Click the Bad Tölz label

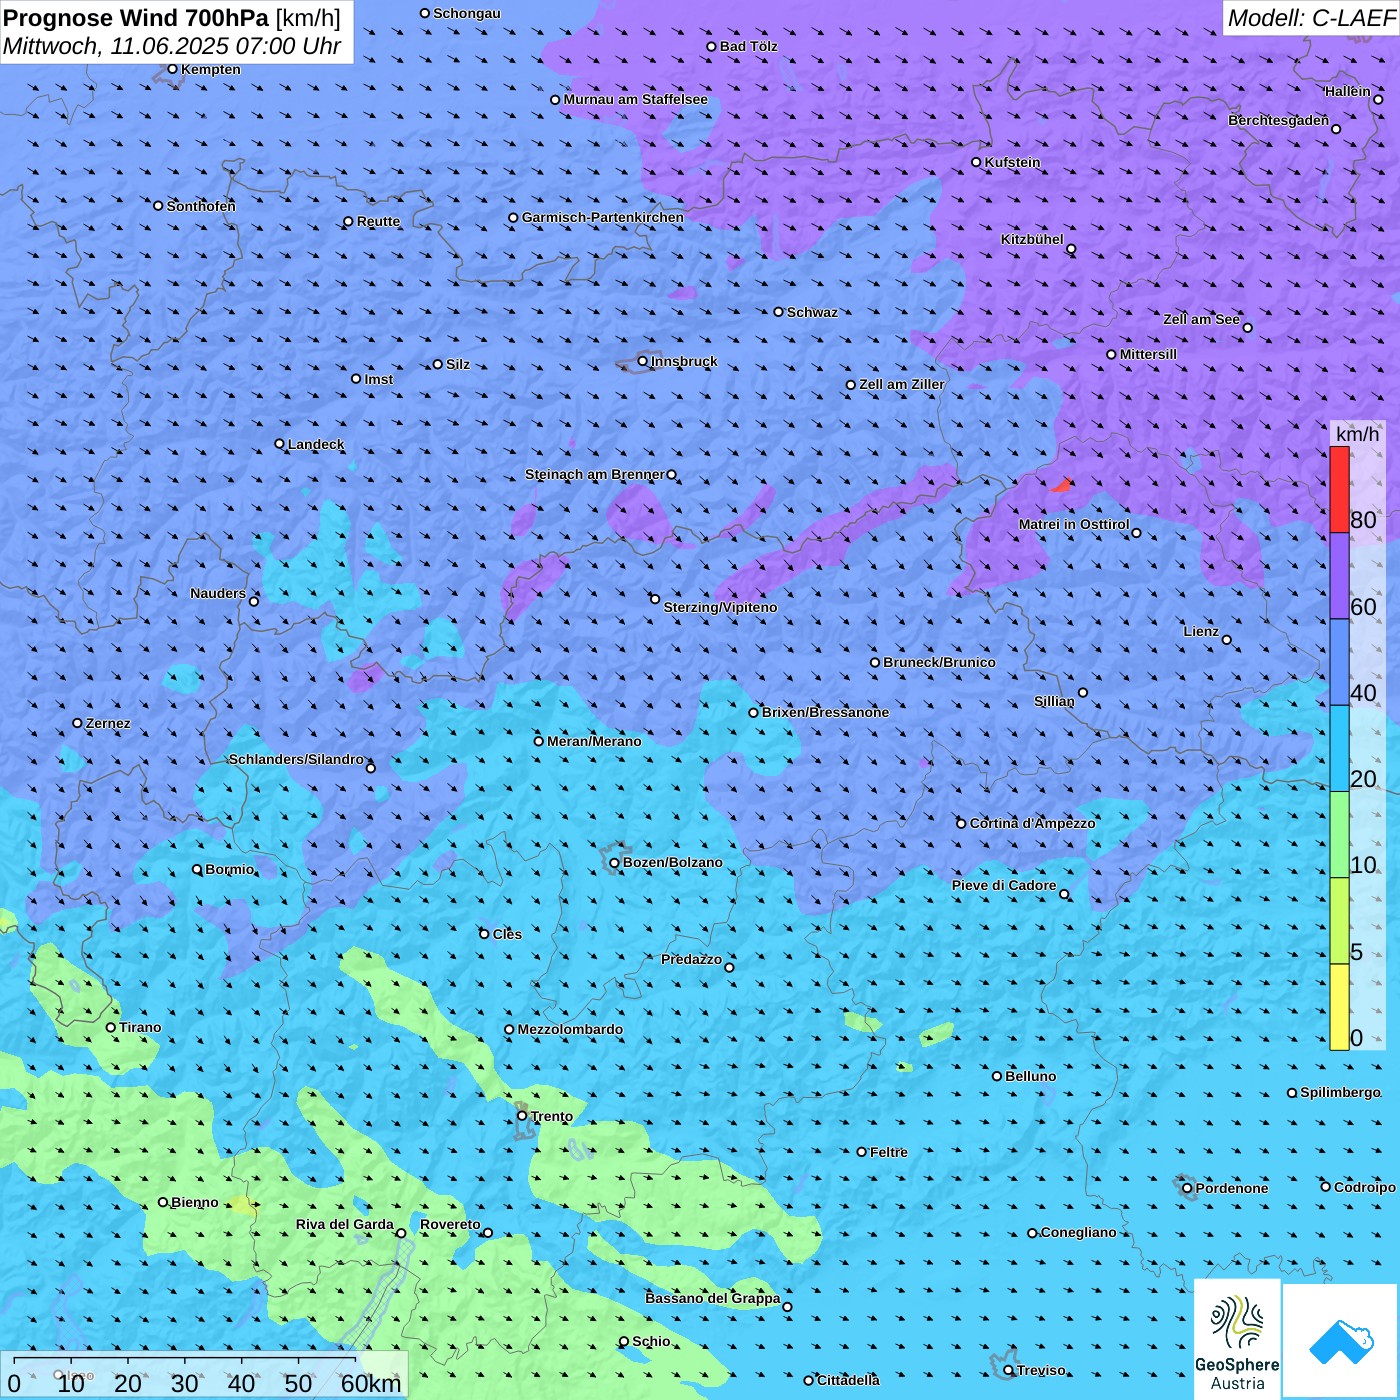748,46
